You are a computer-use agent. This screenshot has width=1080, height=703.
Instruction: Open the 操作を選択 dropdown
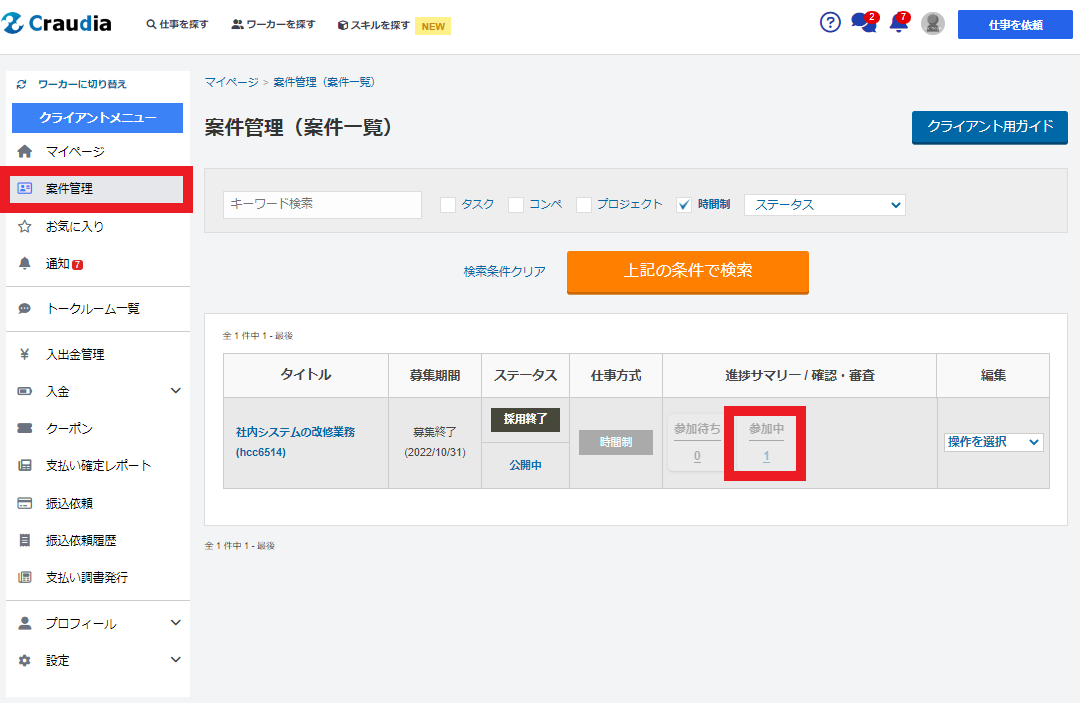993,442
